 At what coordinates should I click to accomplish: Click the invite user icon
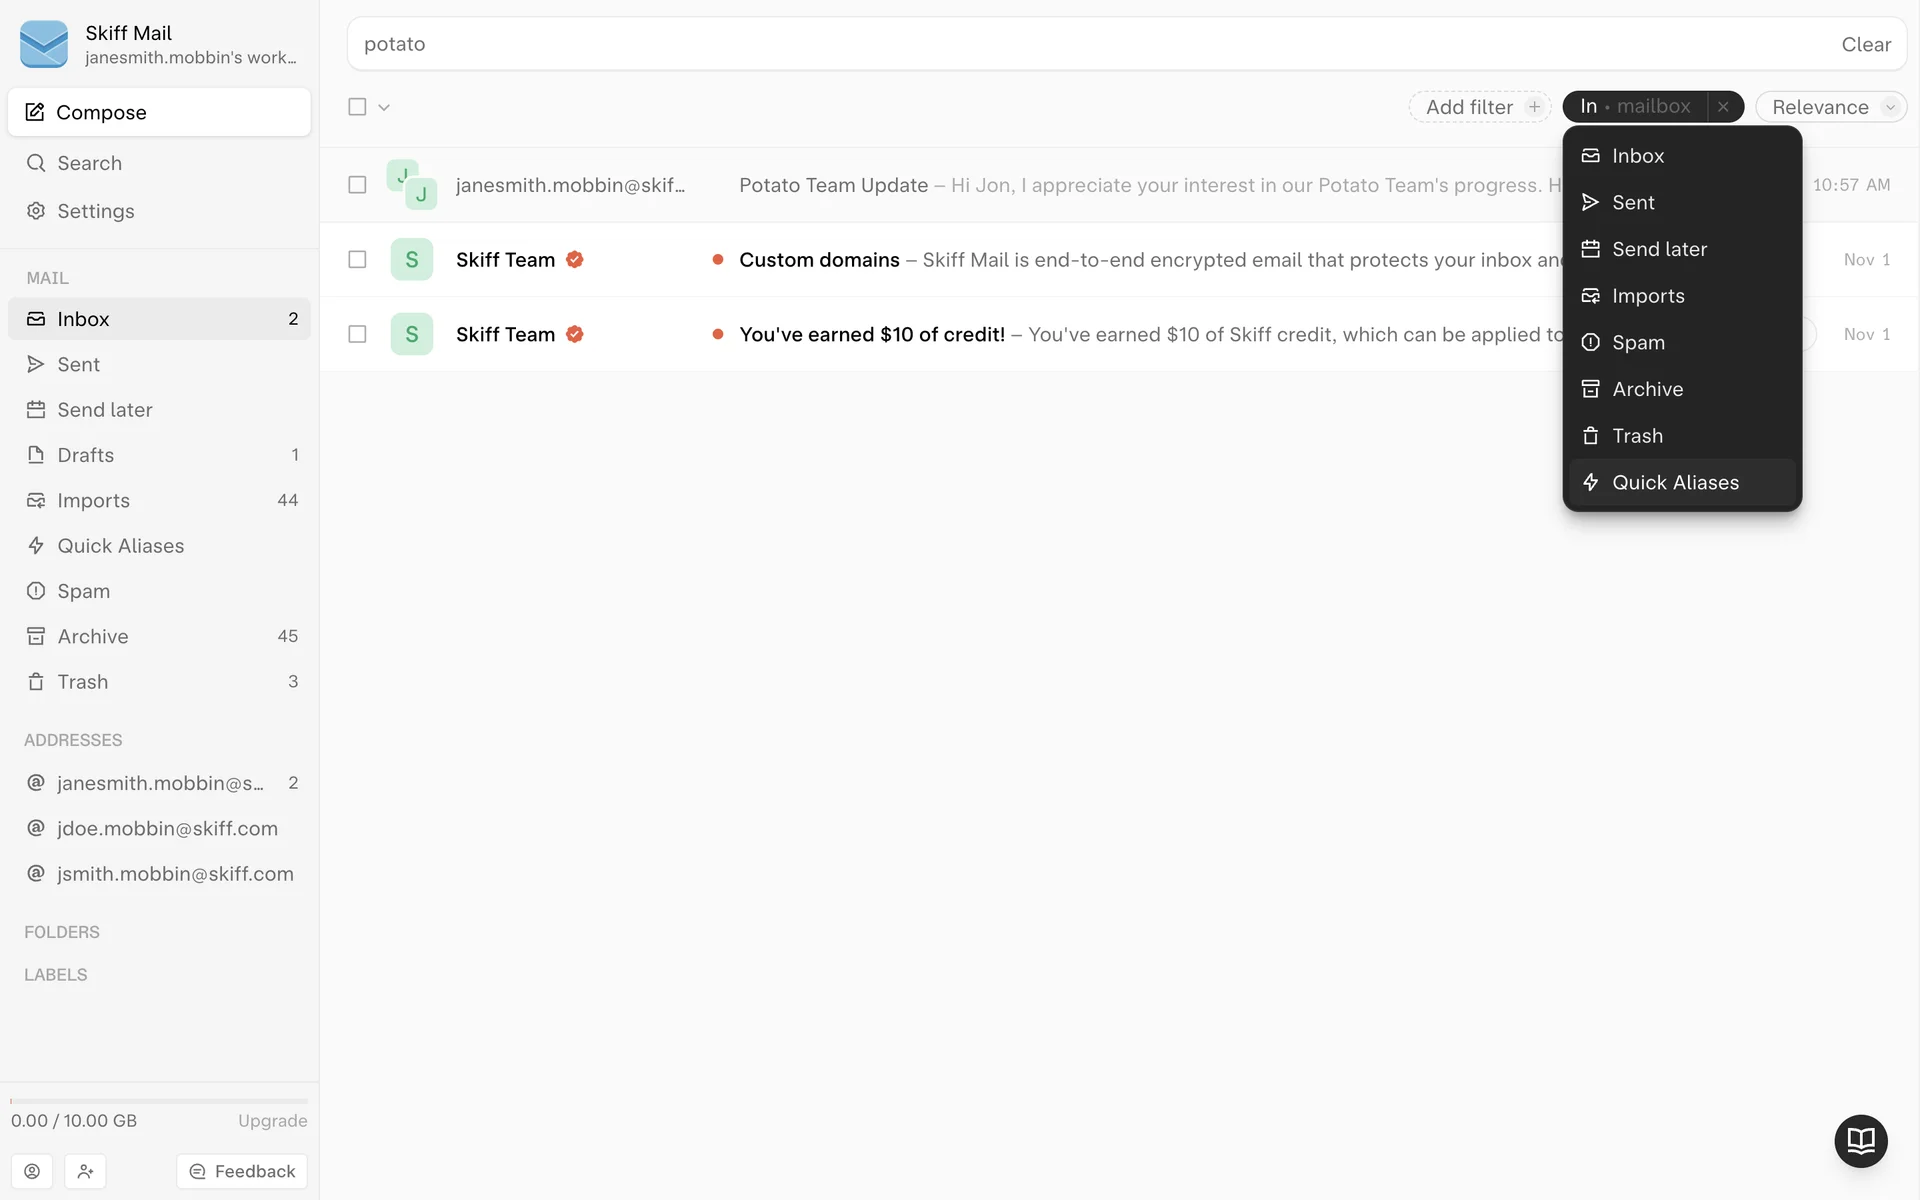tap(85, 1171)
